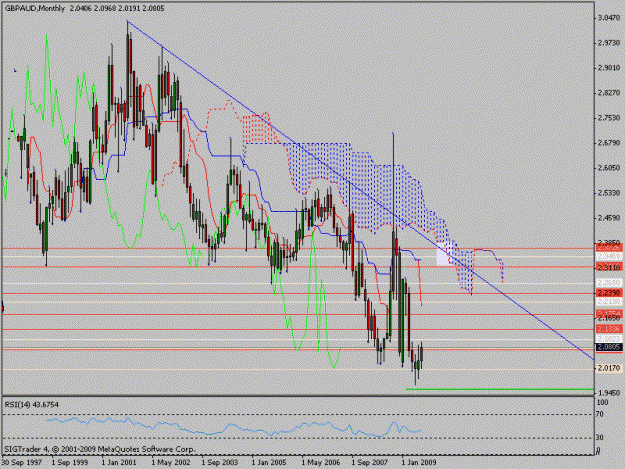The height and width of the screenshot is (469, 625).
Task: Select the 2.0170 price axis label
Action: pos(609,368)
